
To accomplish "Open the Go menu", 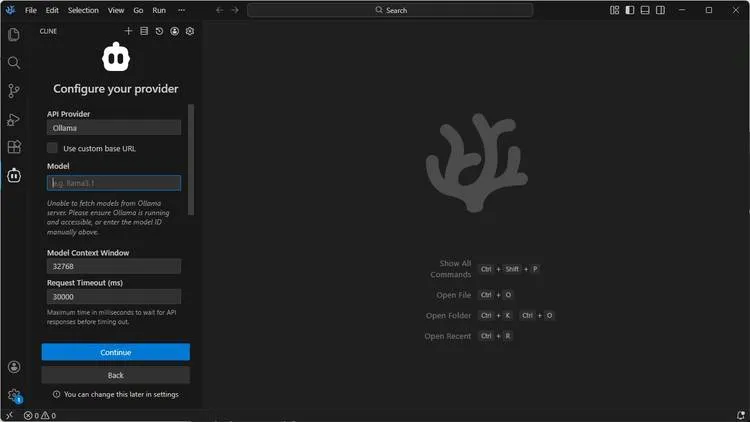I will point(138,10).
